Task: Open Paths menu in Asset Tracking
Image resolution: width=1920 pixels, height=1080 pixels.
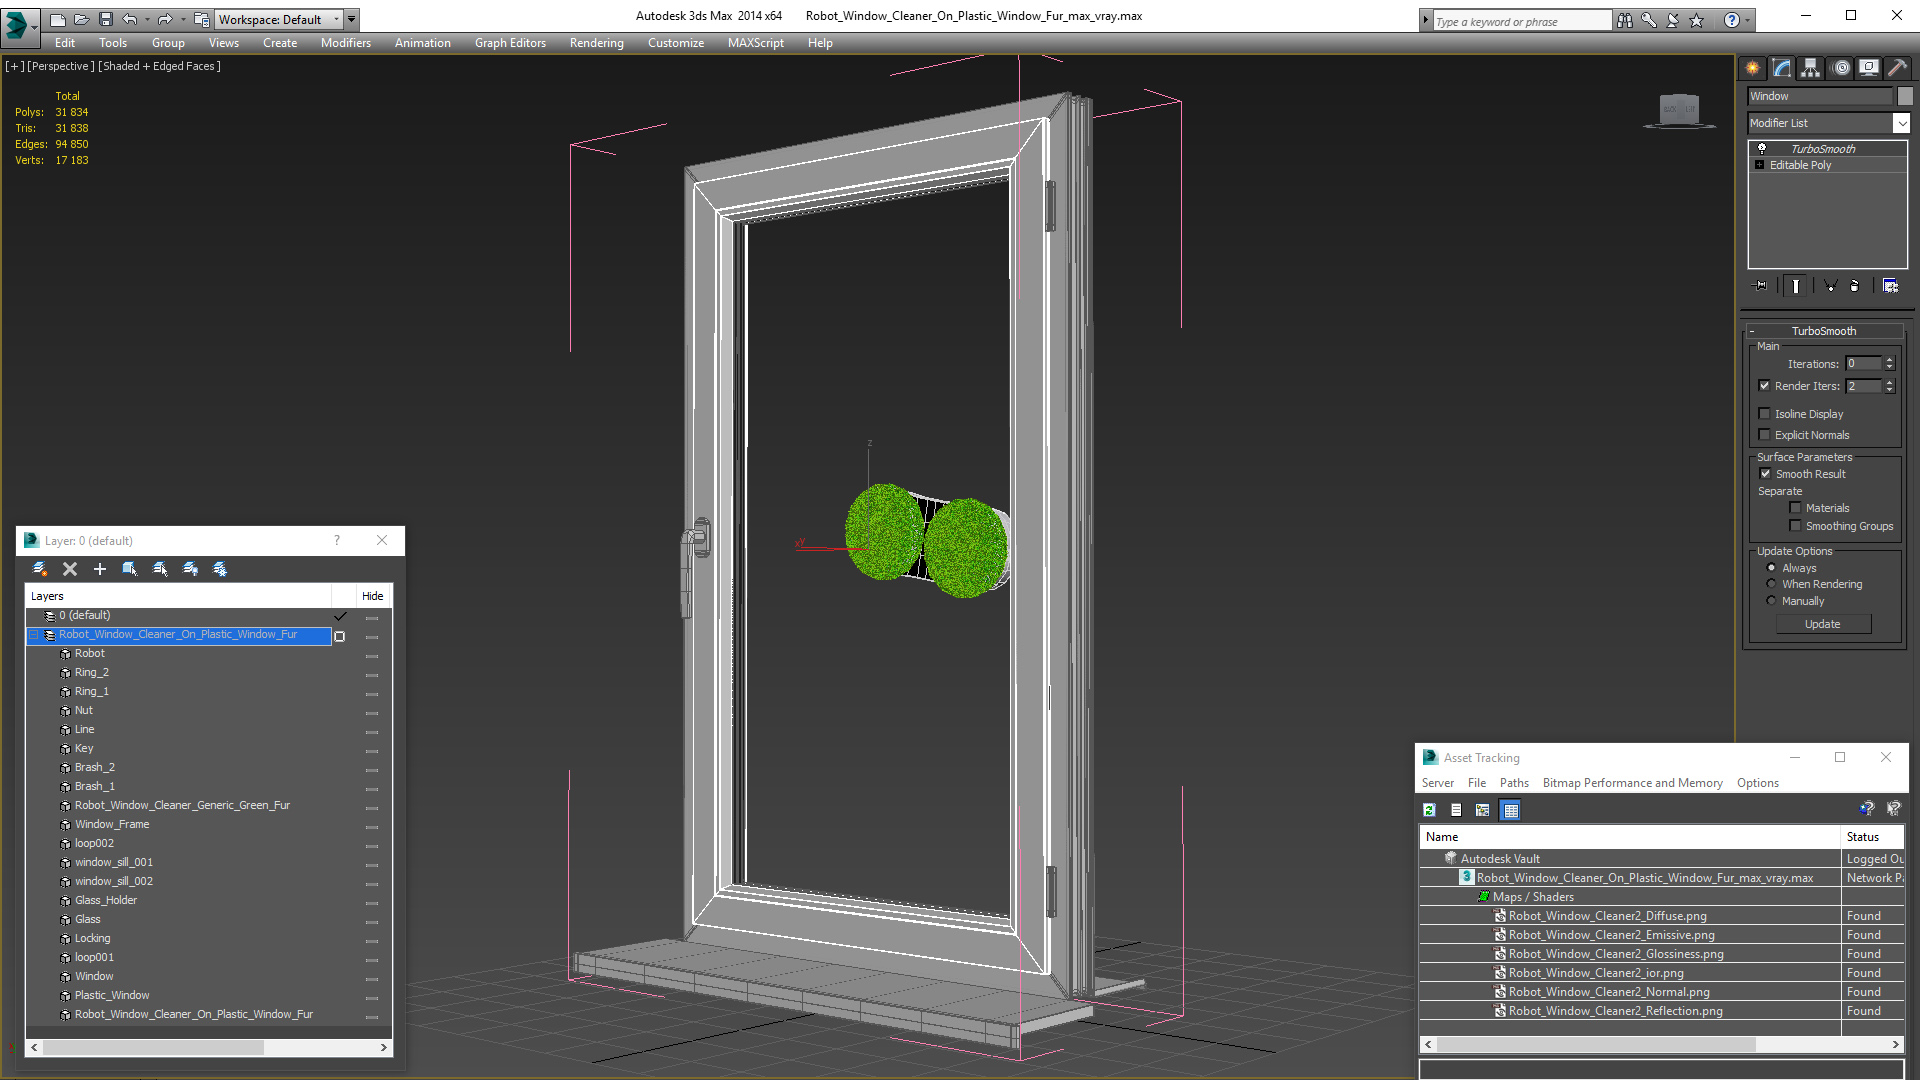Action: coord(1513,783)
